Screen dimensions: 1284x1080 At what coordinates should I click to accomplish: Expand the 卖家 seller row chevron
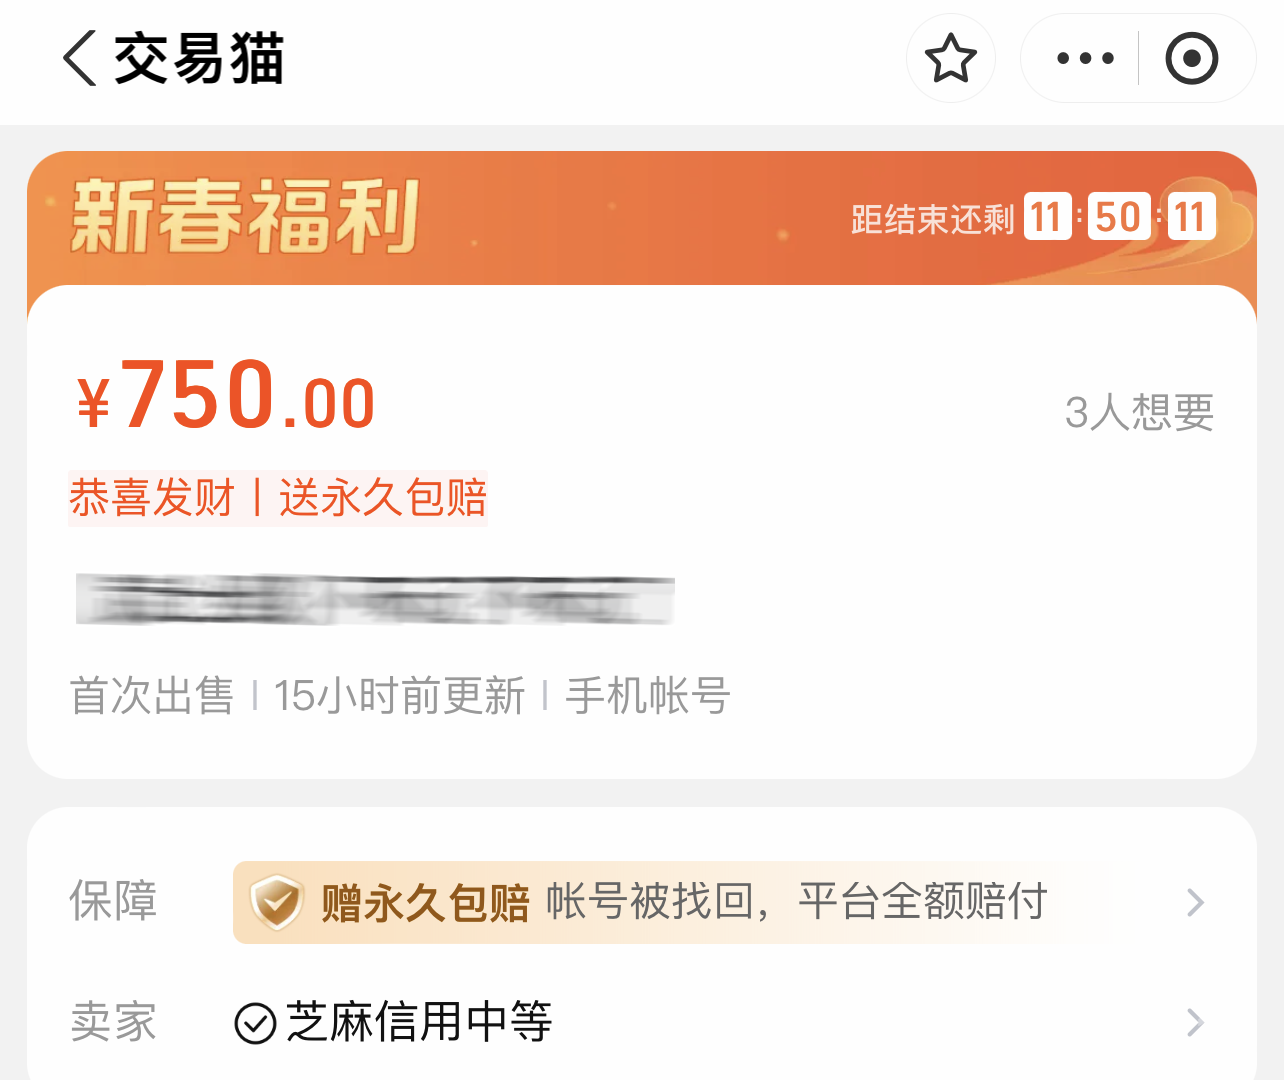click(x=1195, y=1023)
